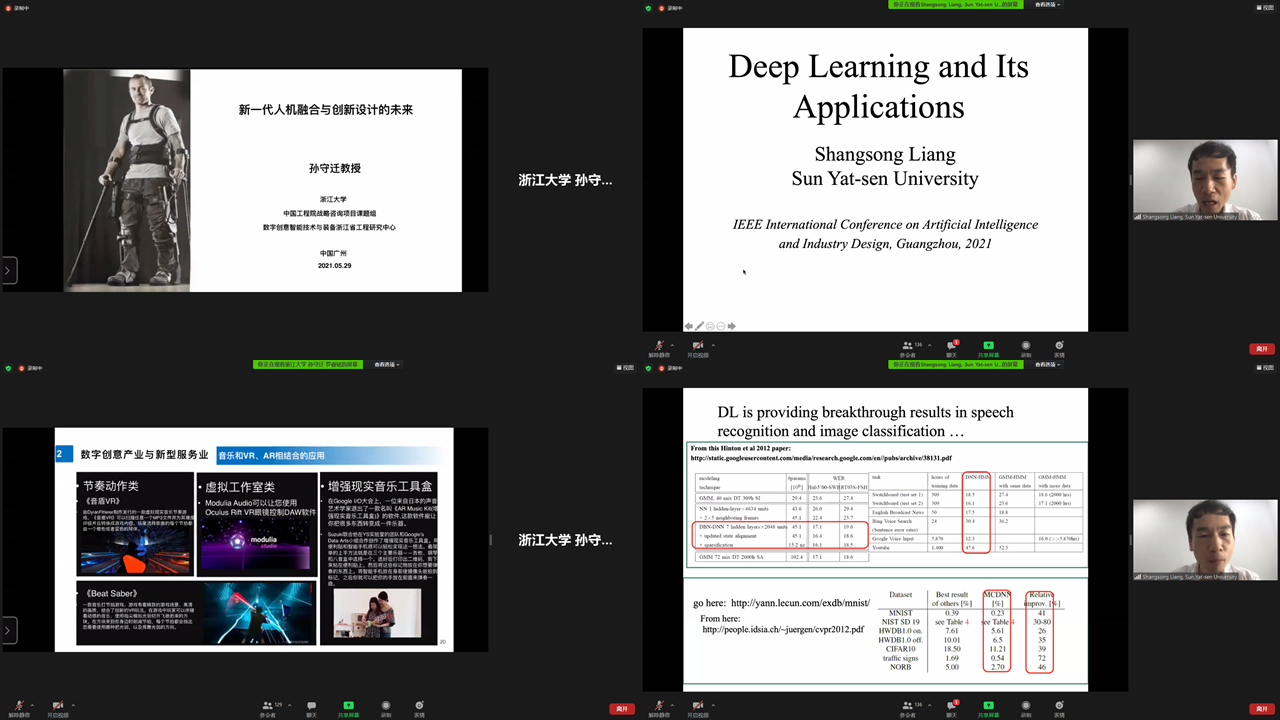1280x720 pixels.
Task: Open 查看选项 dropdown in top-right meeting window
Action: point(1047,4)
